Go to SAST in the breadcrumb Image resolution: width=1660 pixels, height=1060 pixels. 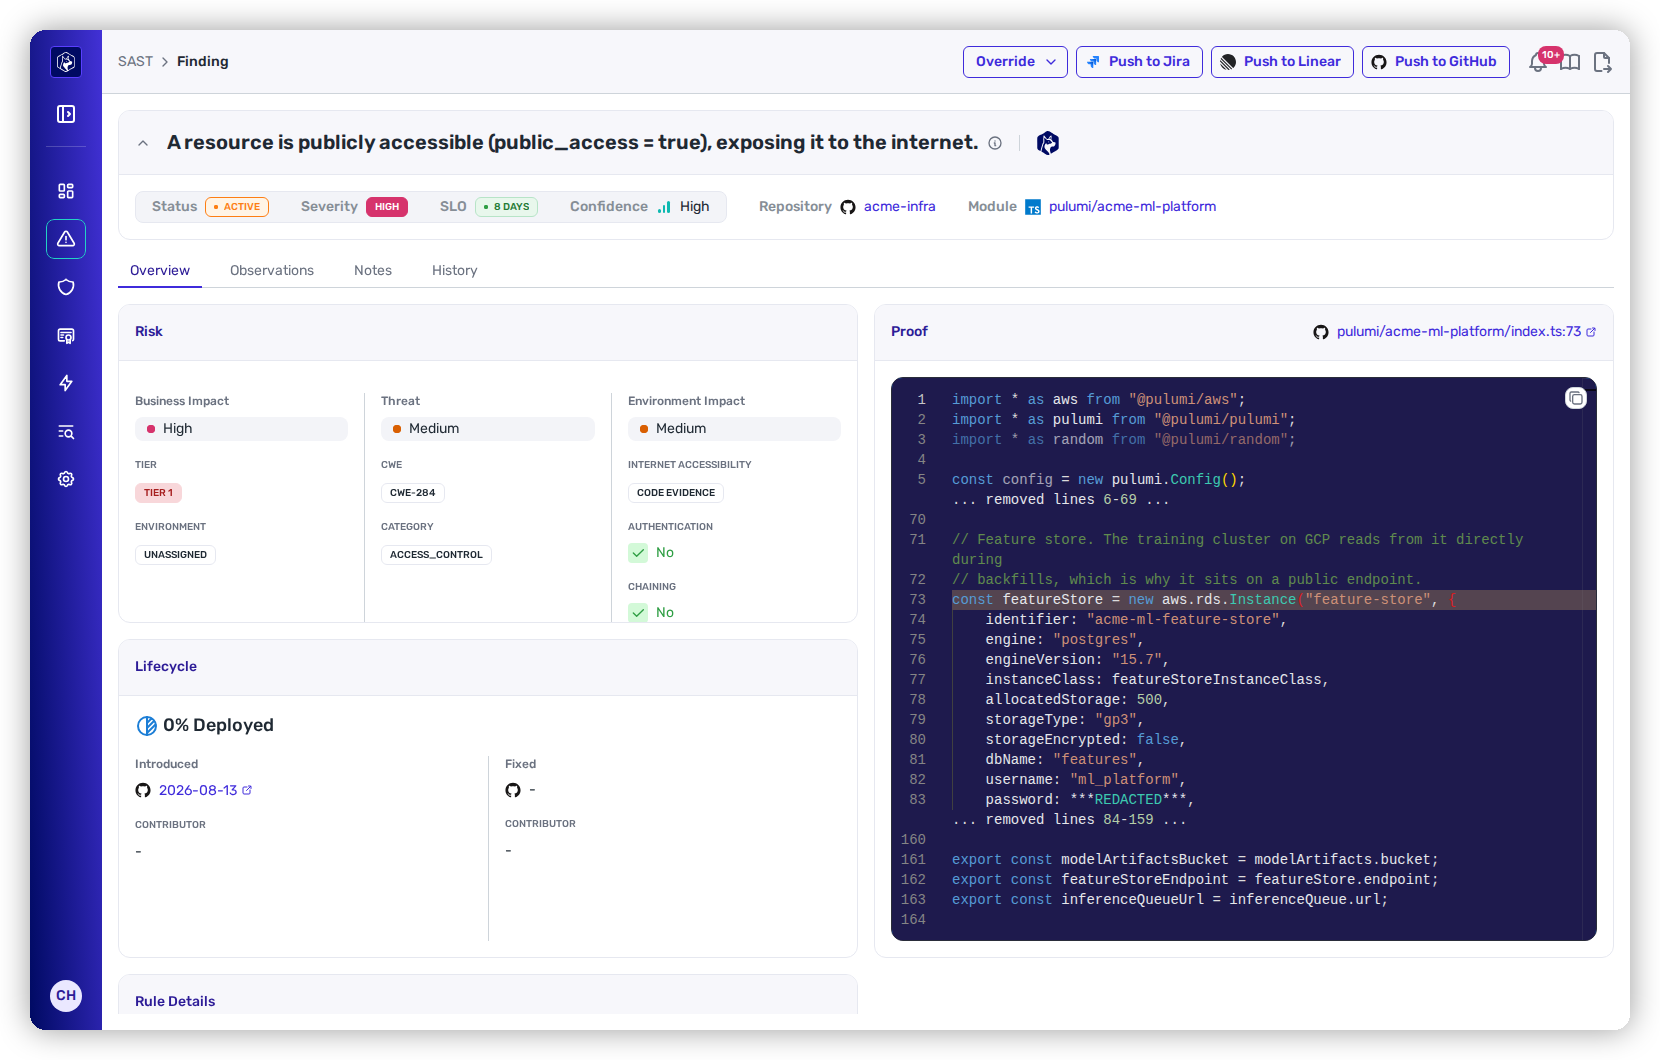pos(135,62)
